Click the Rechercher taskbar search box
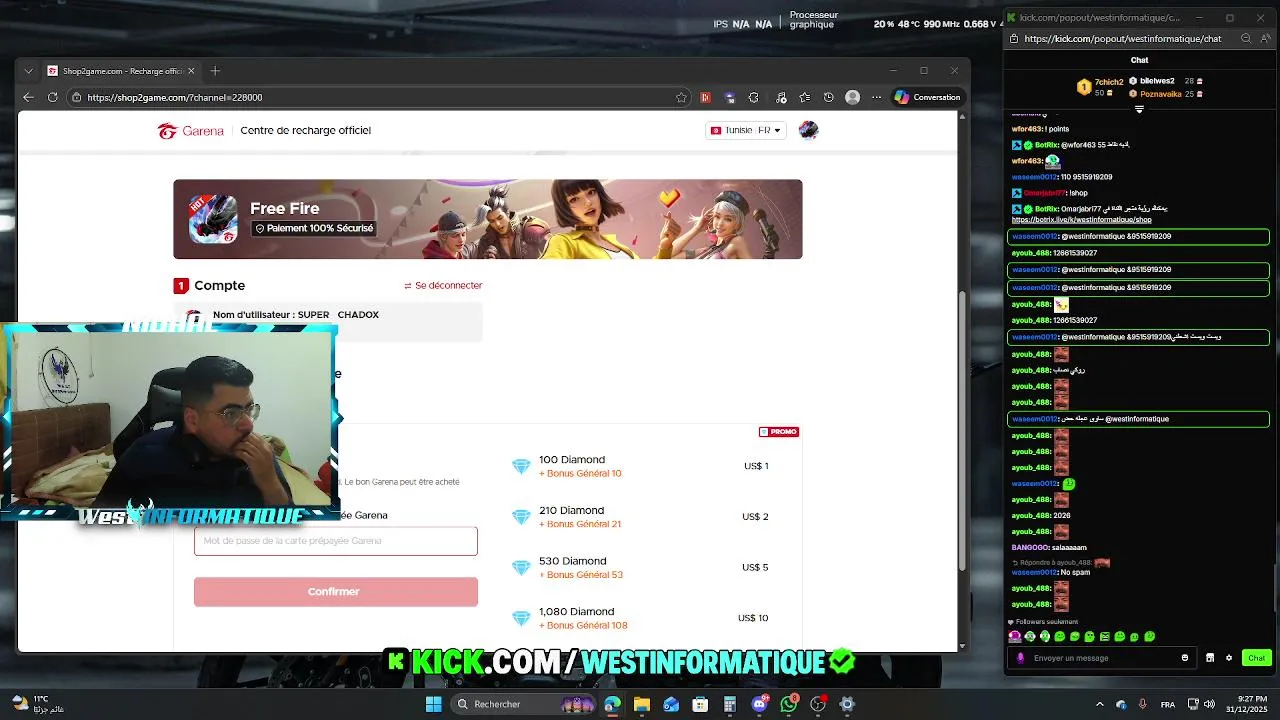1280x720 pixels. coord(525,704)
